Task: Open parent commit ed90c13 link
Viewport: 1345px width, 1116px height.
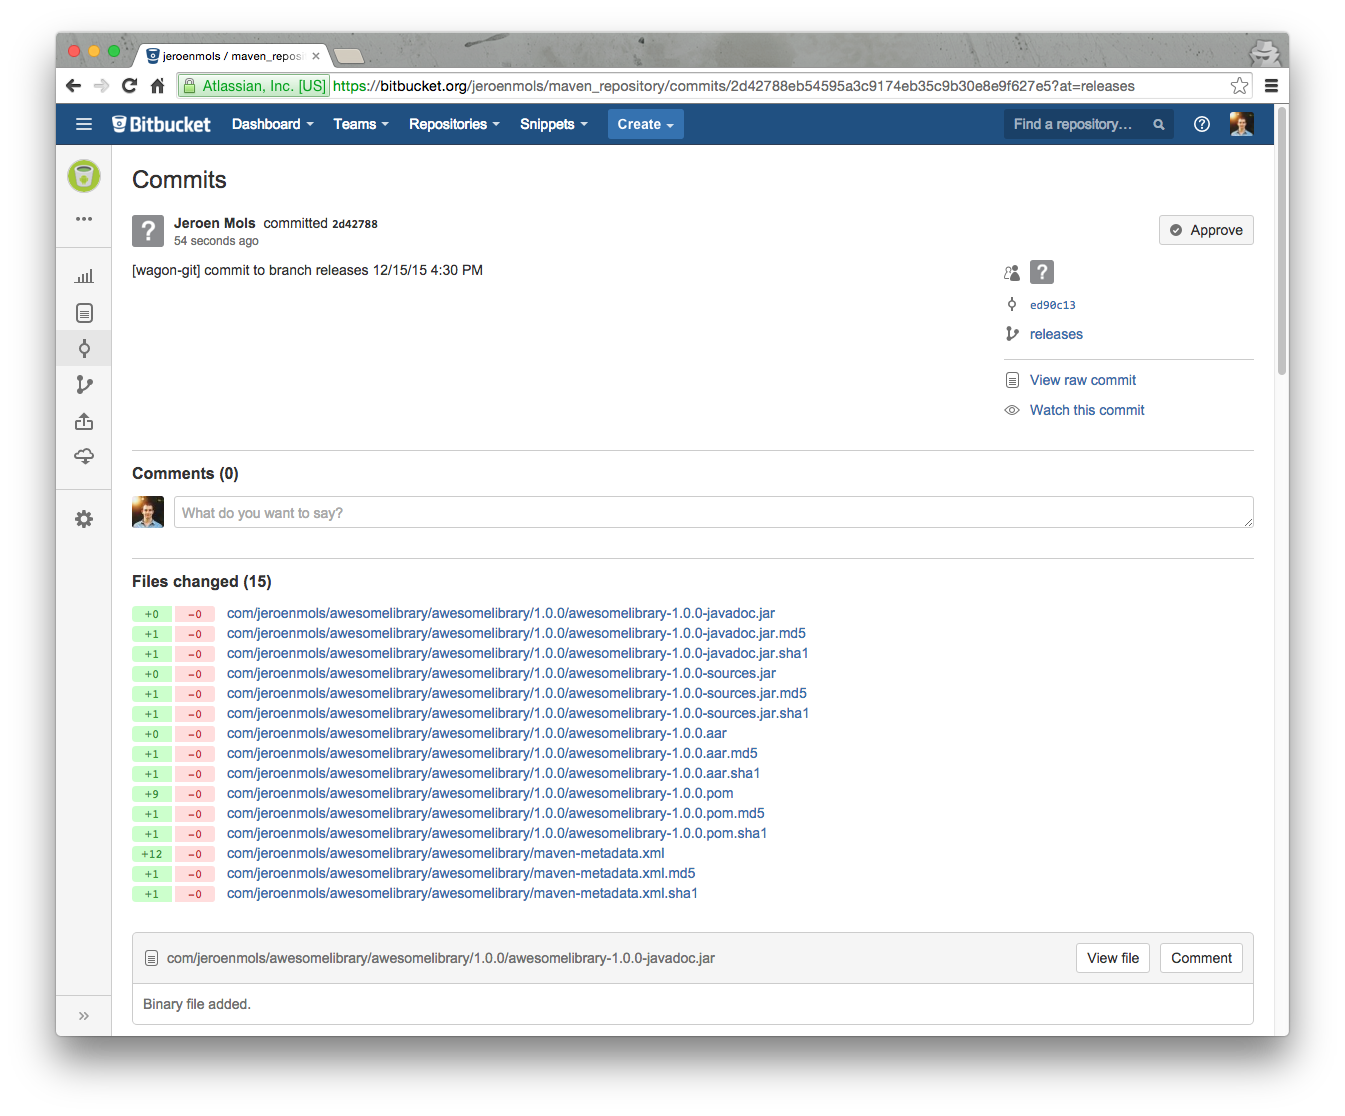Action: click(x=1053, y=305)
